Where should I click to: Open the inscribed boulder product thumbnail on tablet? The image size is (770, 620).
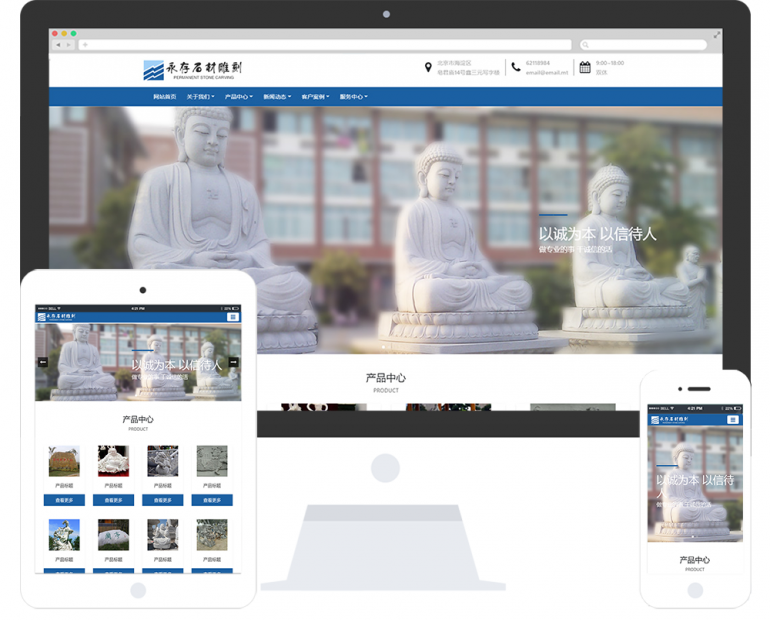[x=64, y=461]
